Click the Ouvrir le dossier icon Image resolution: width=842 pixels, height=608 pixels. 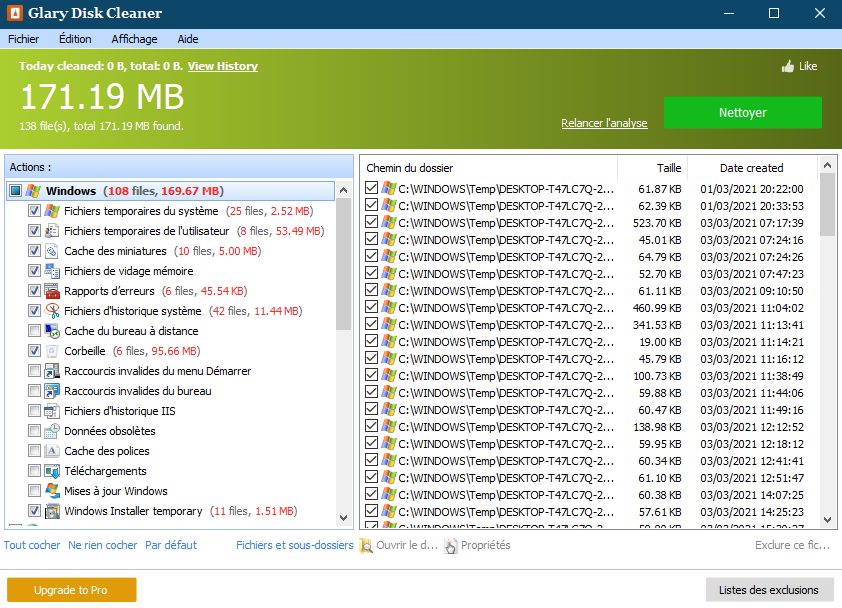click(x=366, y=546)
